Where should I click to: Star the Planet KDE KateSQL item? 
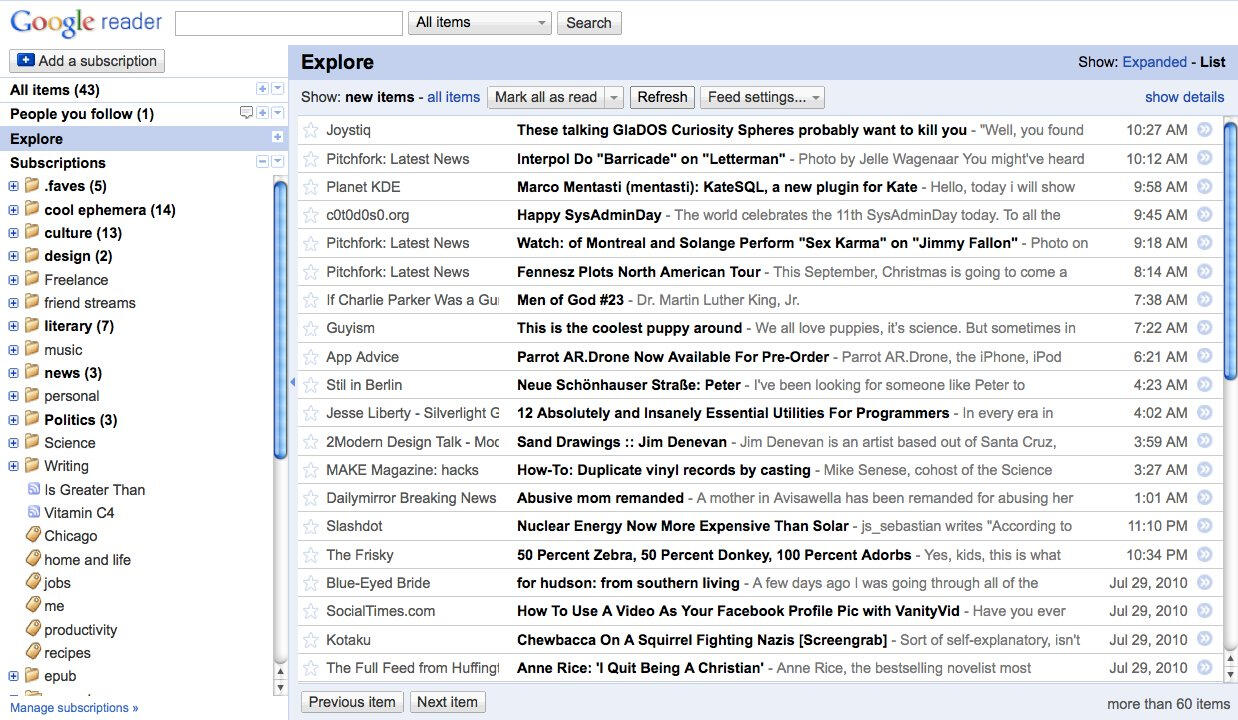coord(311,187)
